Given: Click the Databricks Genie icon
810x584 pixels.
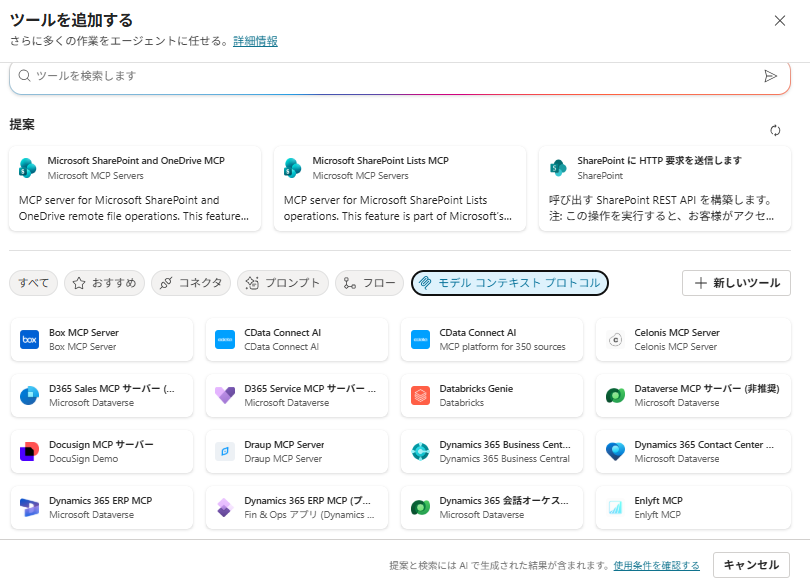Looking at the screenshot, I should point(420,396).
